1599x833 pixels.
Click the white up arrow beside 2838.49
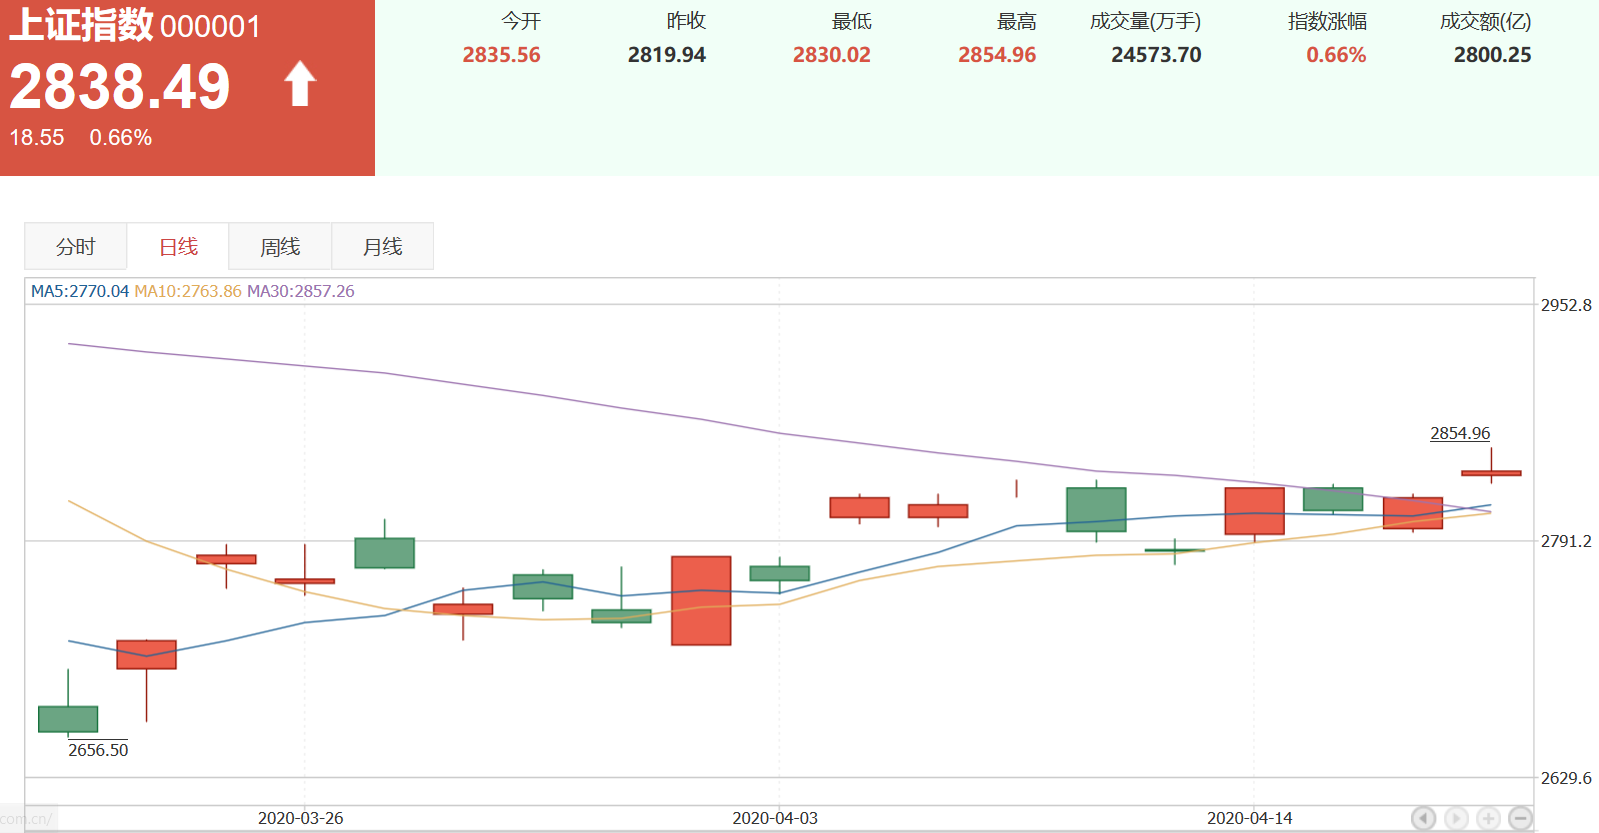pos(300,84)
